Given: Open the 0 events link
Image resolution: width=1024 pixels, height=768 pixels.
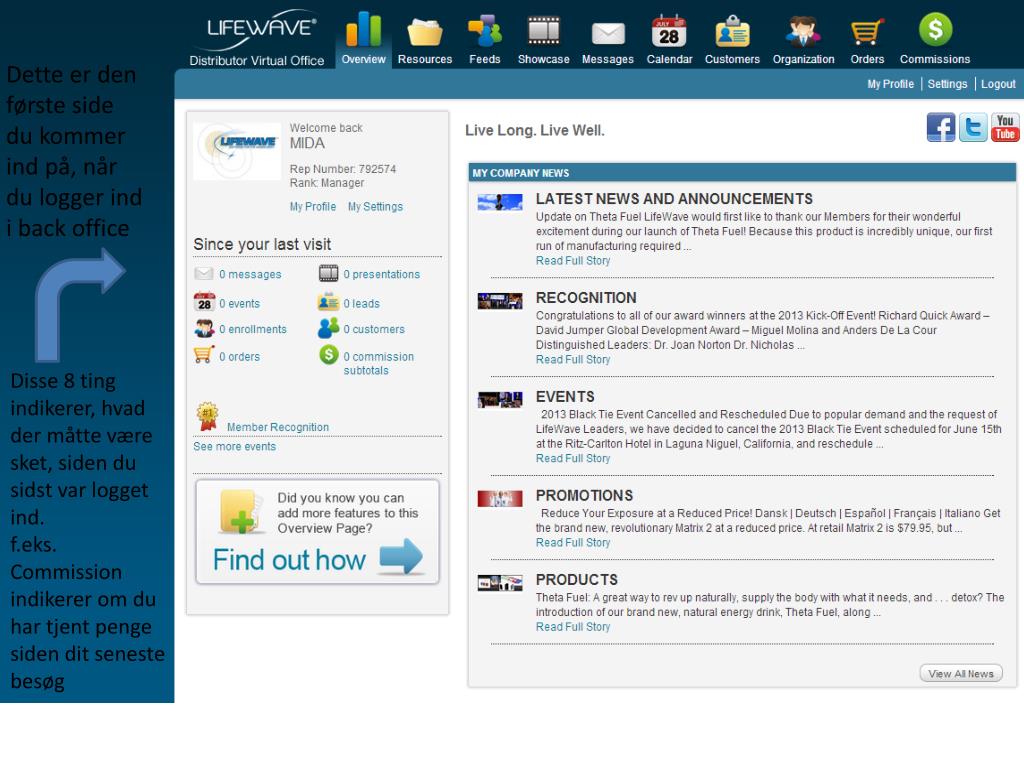Looking at the screenshot, I should [239, 304].
